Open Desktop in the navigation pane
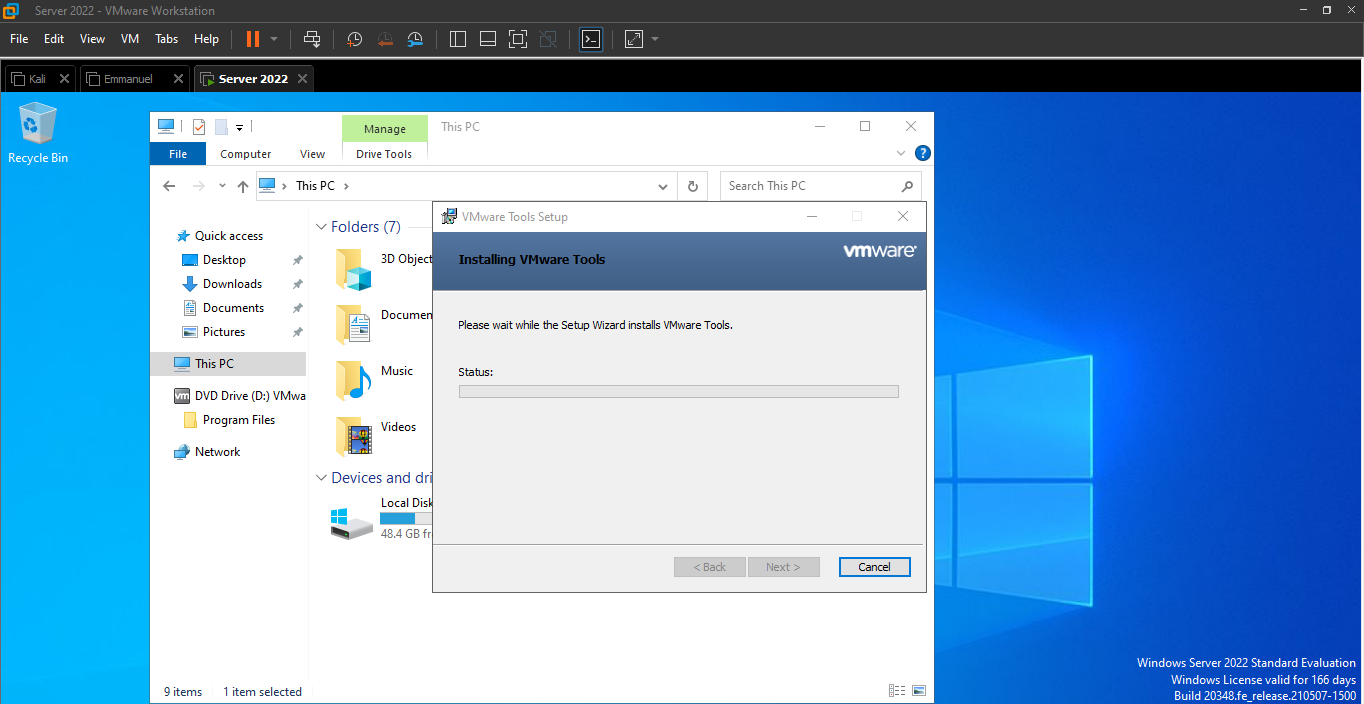 point(224,260)
